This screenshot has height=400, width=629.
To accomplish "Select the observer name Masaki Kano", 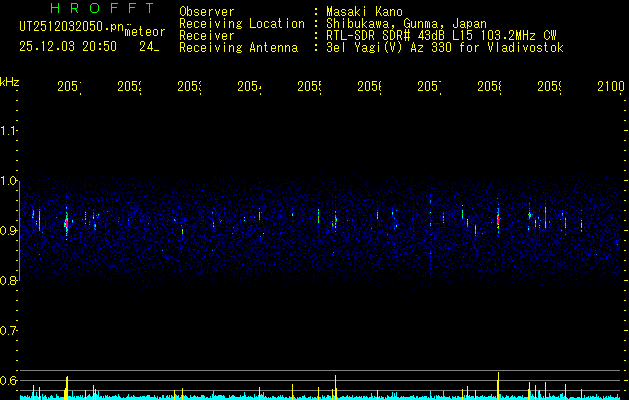I will (x=364, y=12).
